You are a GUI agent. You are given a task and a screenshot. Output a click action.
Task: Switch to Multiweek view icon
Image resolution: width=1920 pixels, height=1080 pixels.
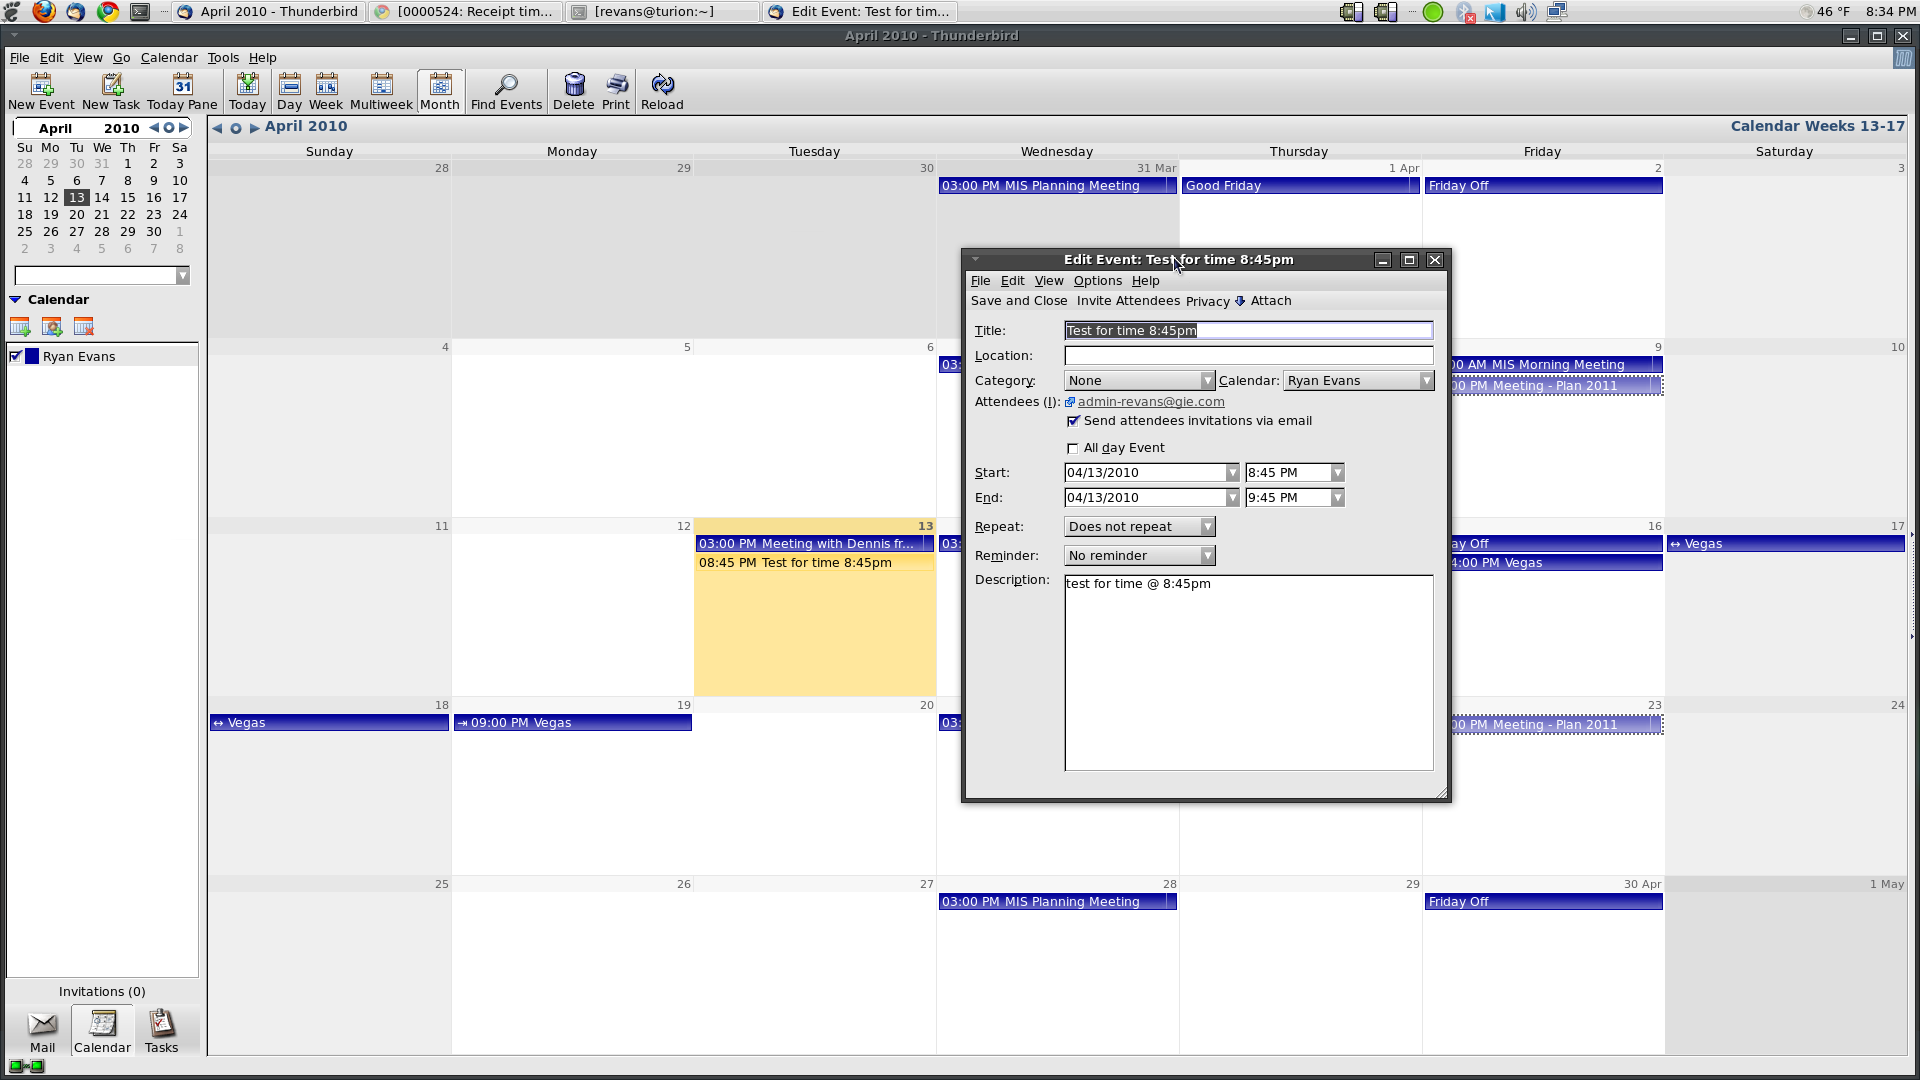[381, 84]
